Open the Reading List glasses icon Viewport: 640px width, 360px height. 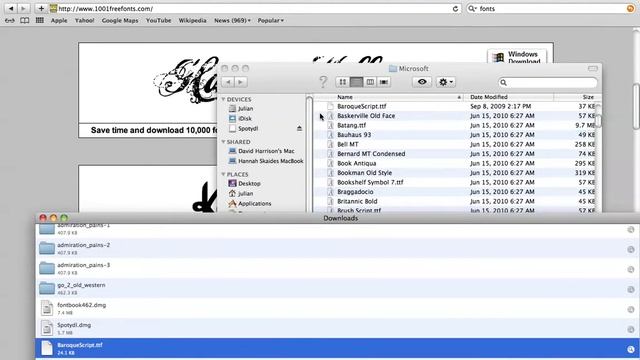coord(10,20)
